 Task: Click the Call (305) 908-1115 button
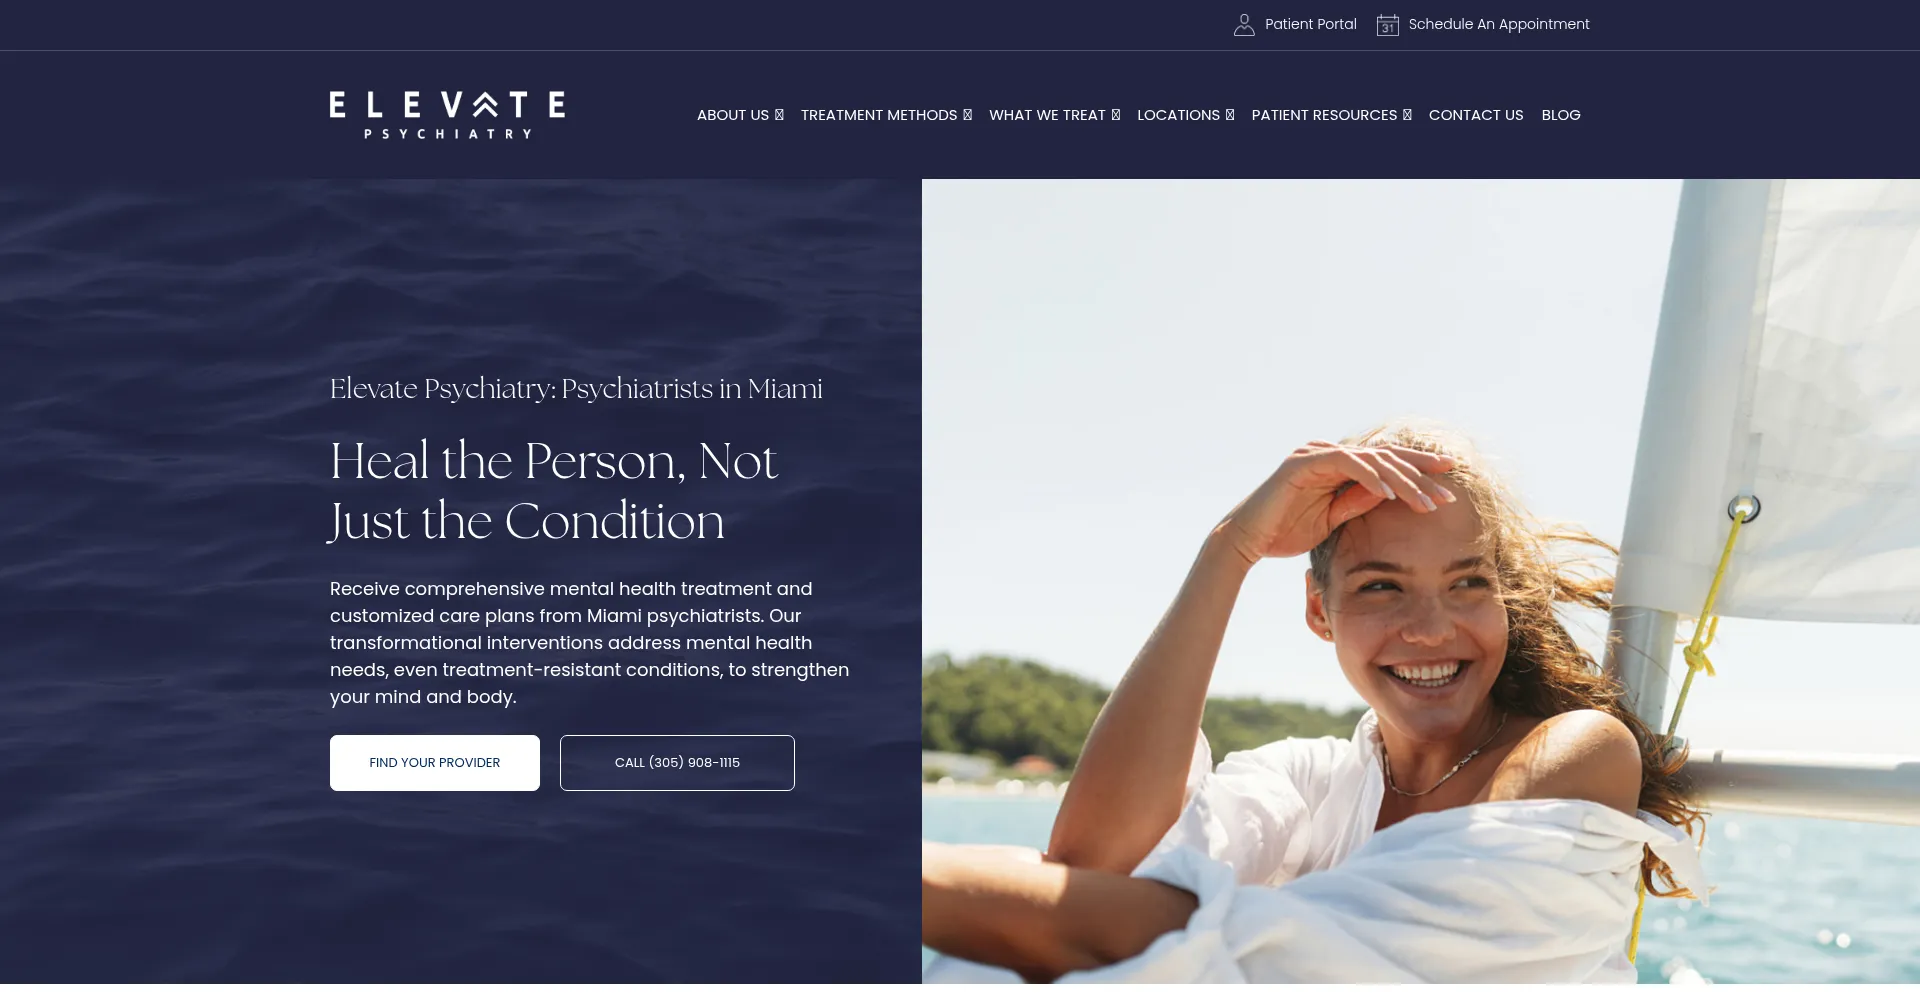point(677,763)
